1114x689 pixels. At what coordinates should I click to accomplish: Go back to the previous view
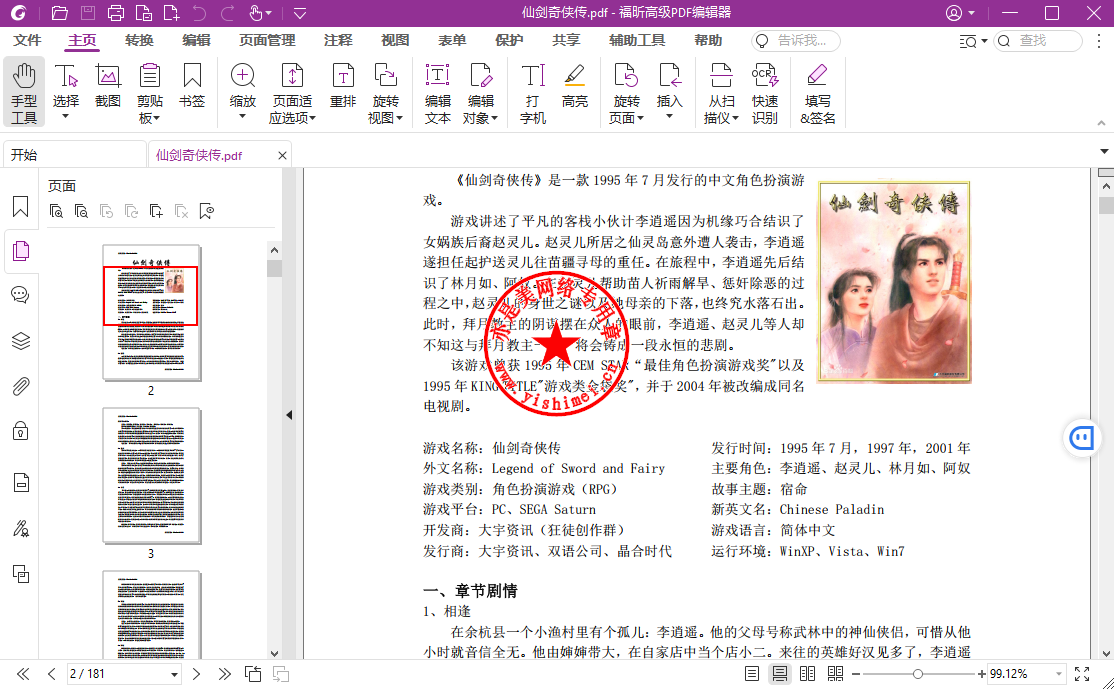pyautogui.click(x=253, y=674)
